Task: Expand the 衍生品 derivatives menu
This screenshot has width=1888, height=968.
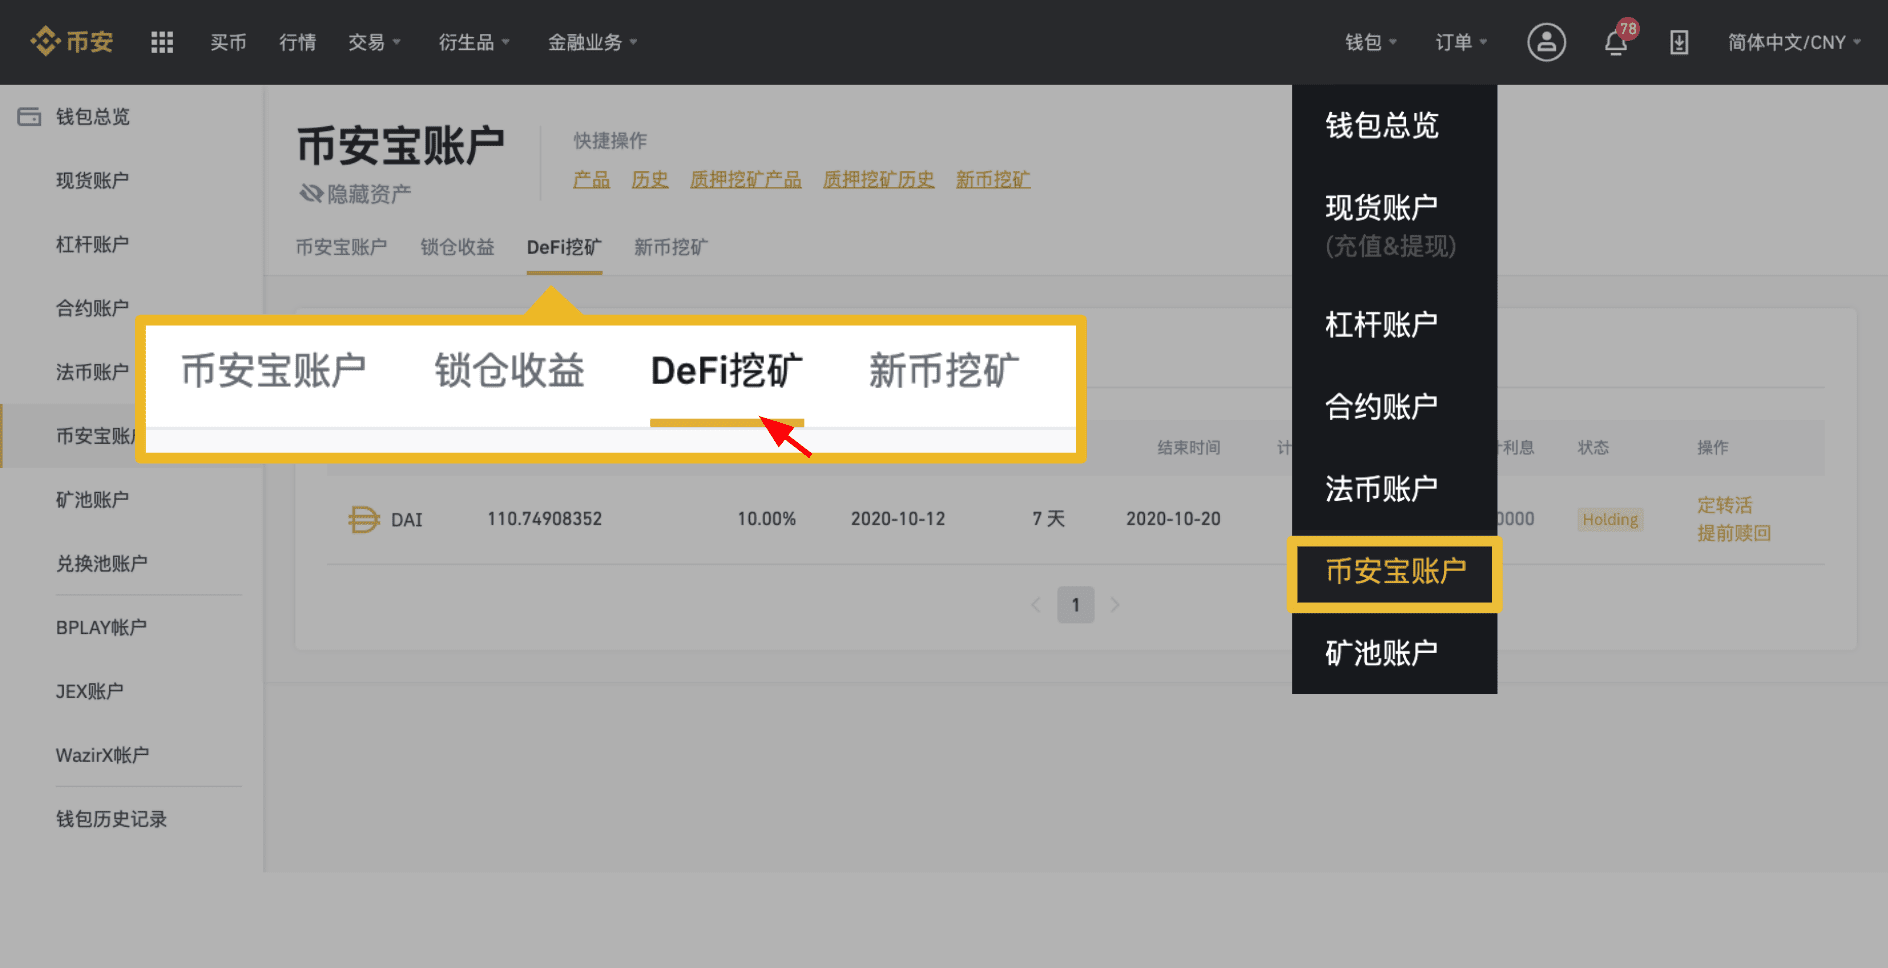Action: 474,42
